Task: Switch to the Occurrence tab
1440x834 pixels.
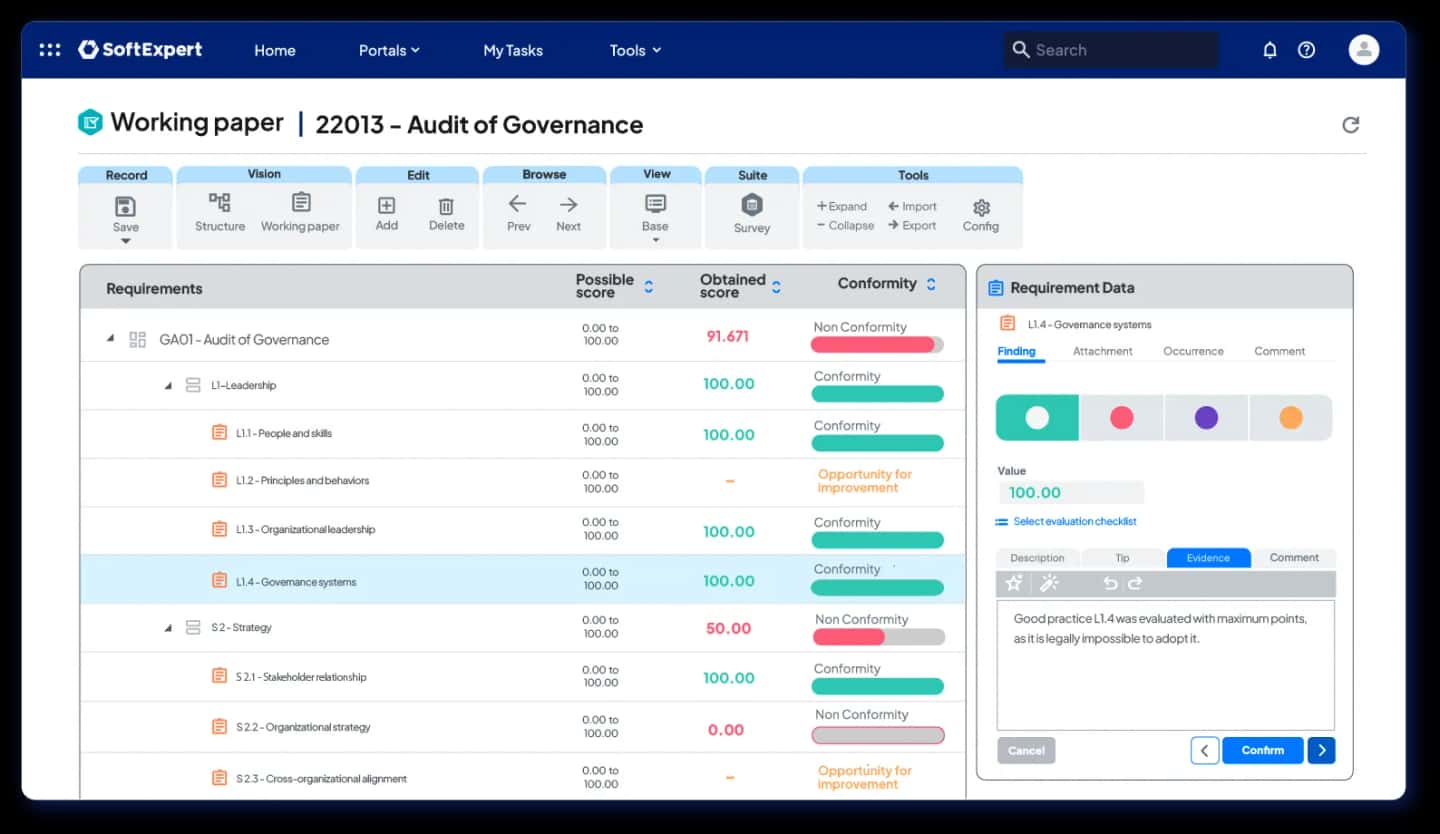Action: click(x=1193, y=351)
